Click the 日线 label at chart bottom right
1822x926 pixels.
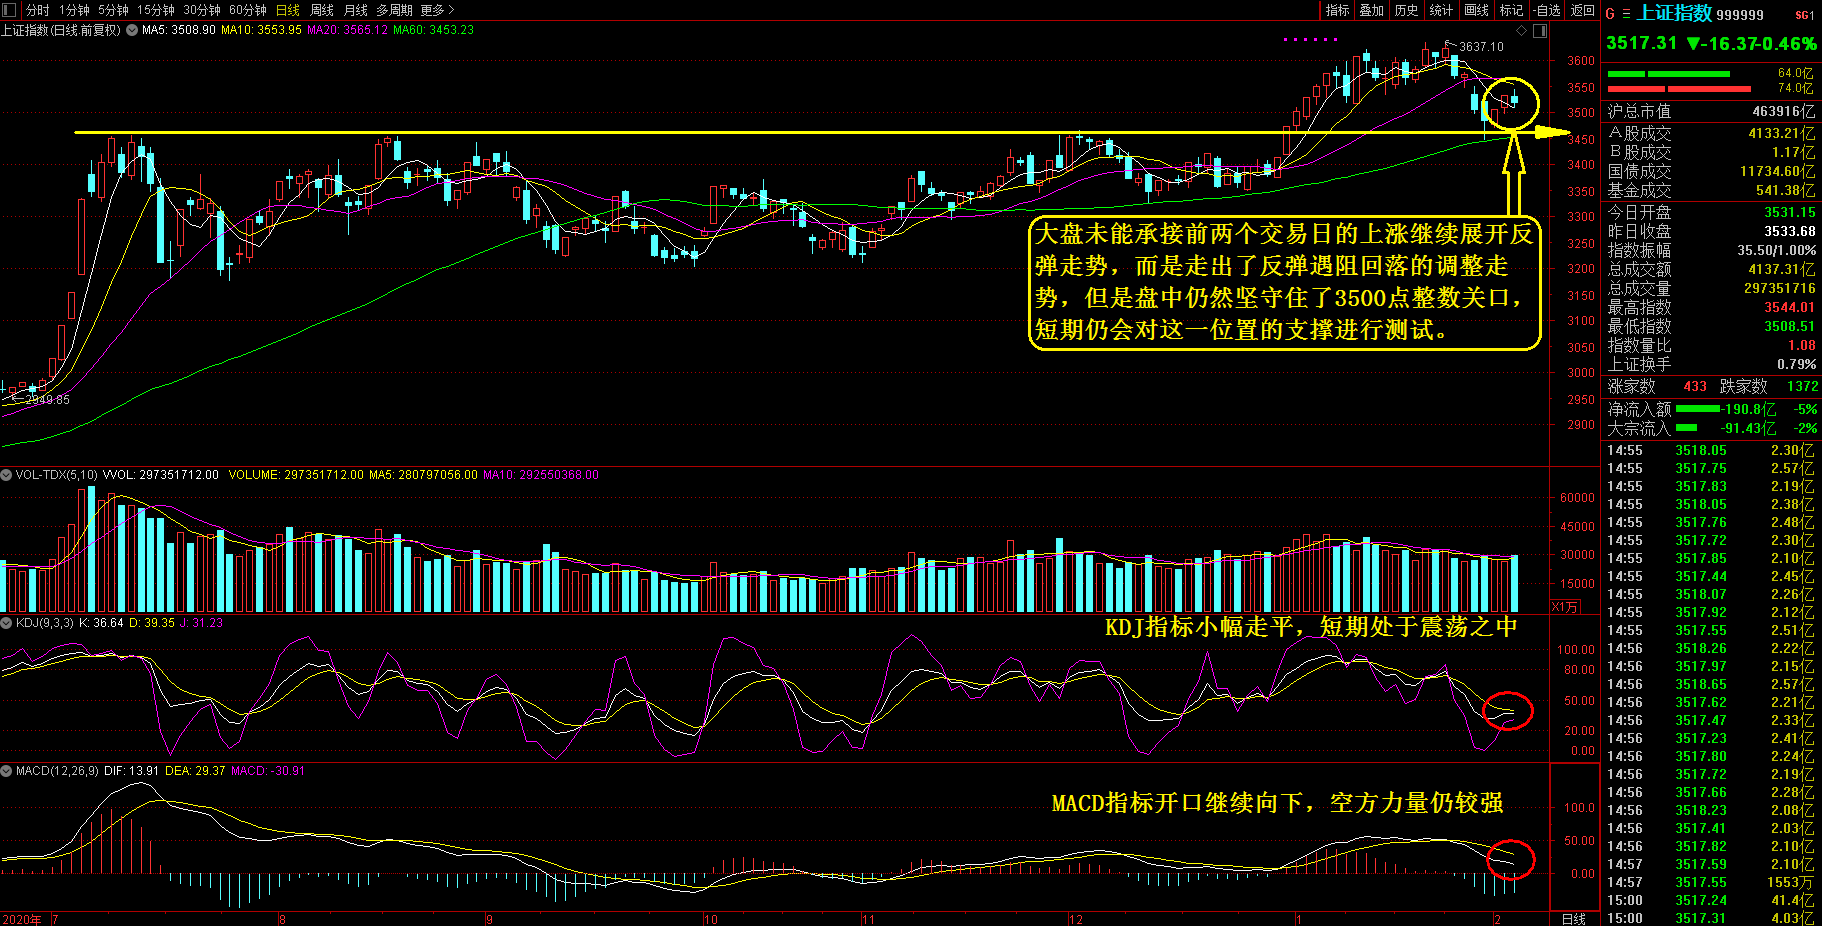pyautogui.click(x=1574, y=919)
